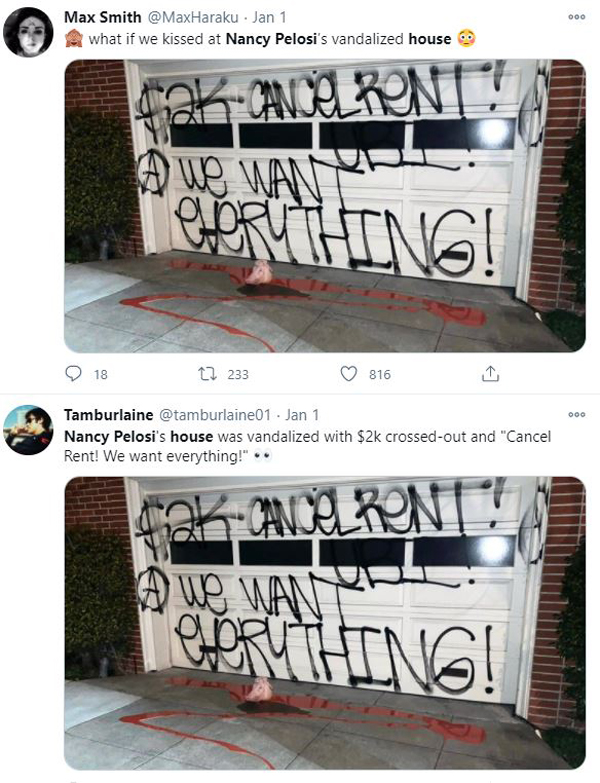Like Max Smith's tweet with heart icon
Screen dimensions: 600x783
click(x=348, y=374)
